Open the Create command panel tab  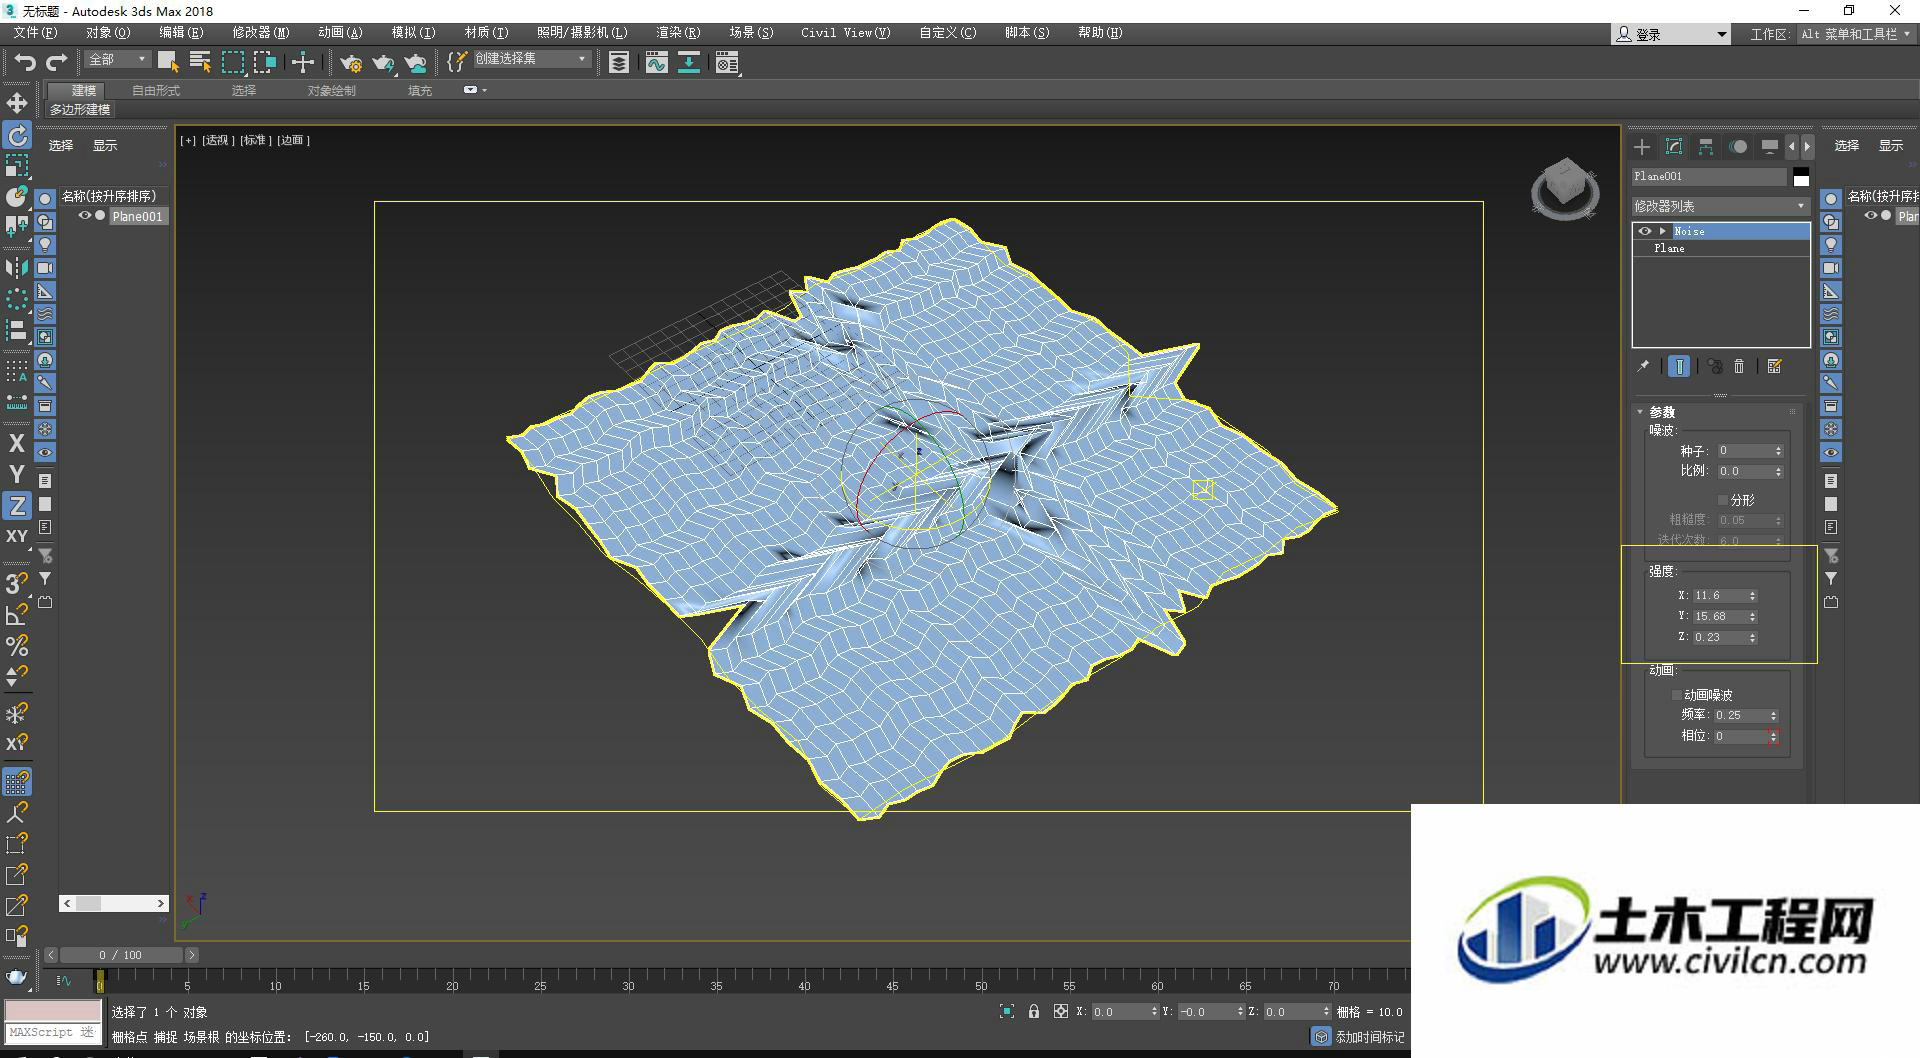click(1642, 147)
